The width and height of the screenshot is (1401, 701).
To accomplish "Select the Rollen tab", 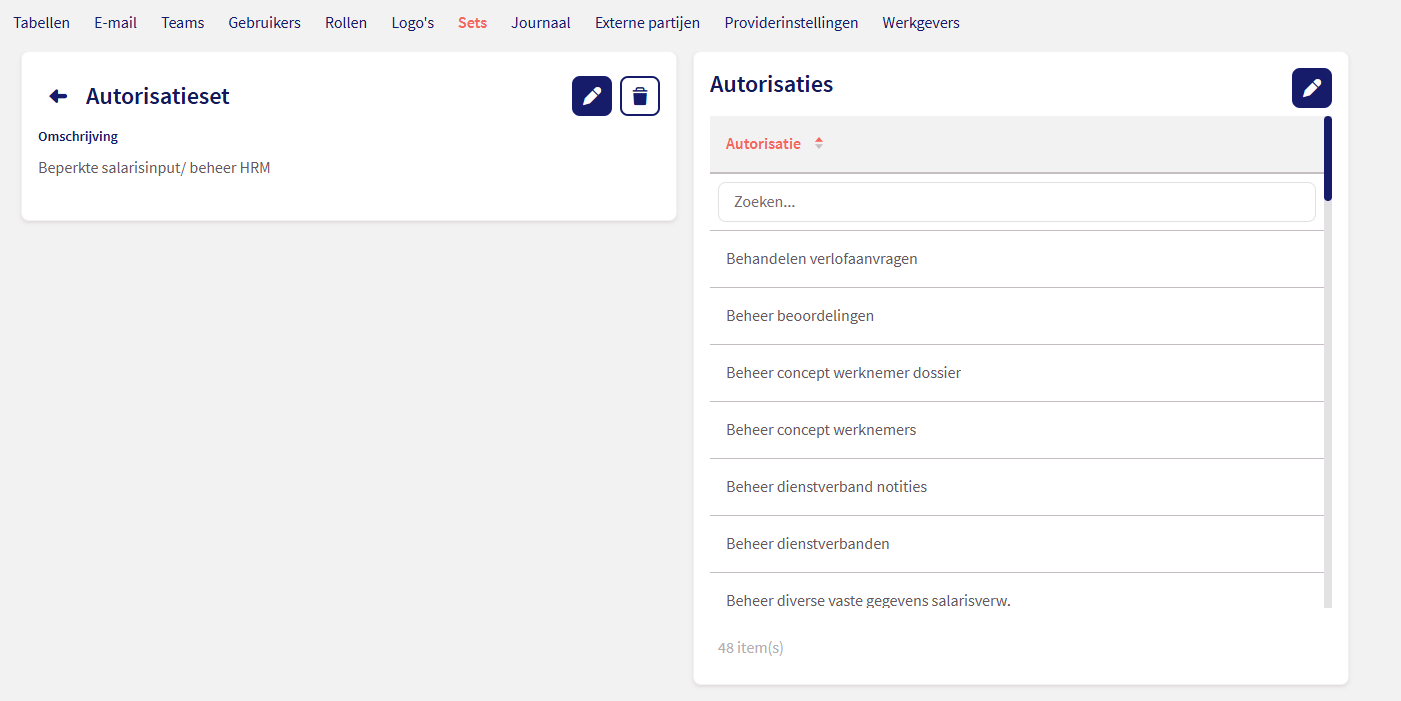I will [346, 22].
